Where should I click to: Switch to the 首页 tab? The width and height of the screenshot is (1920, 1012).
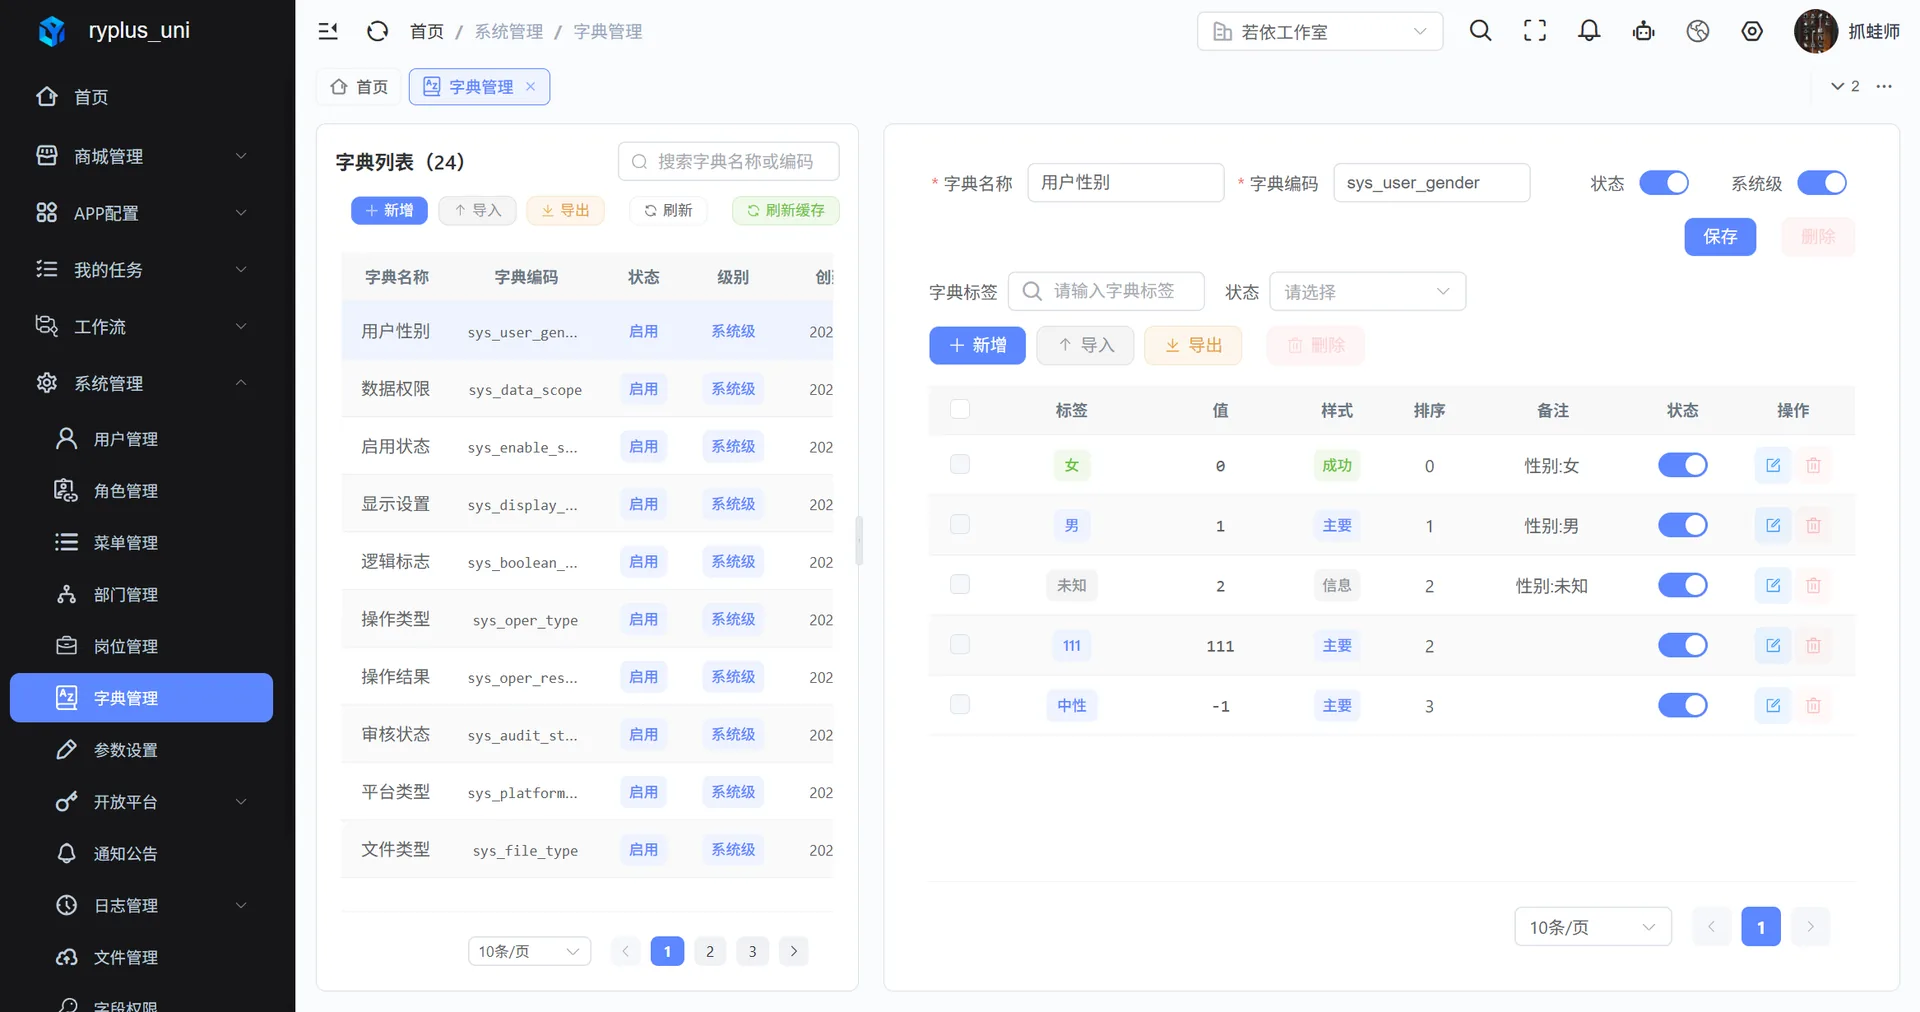click(x=359, y=87)
